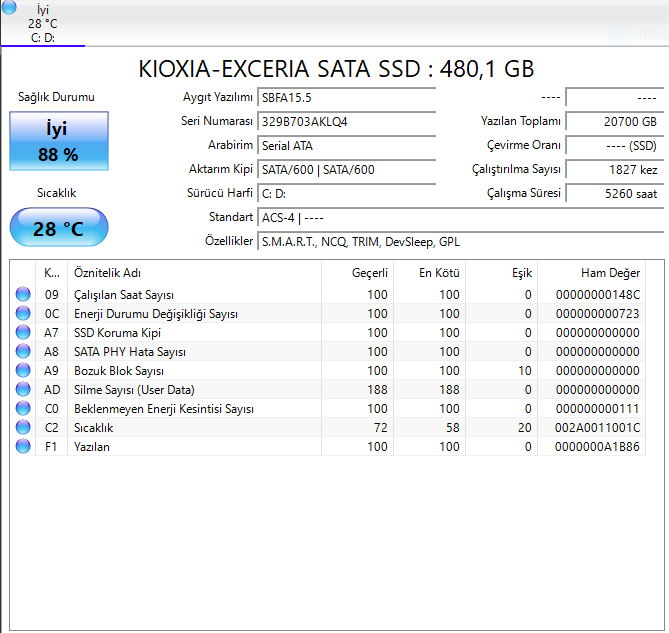The image size is (669, 633).
Task: Click the serial number field 329B703AKLQ4
Action: [x=346, y=122]
